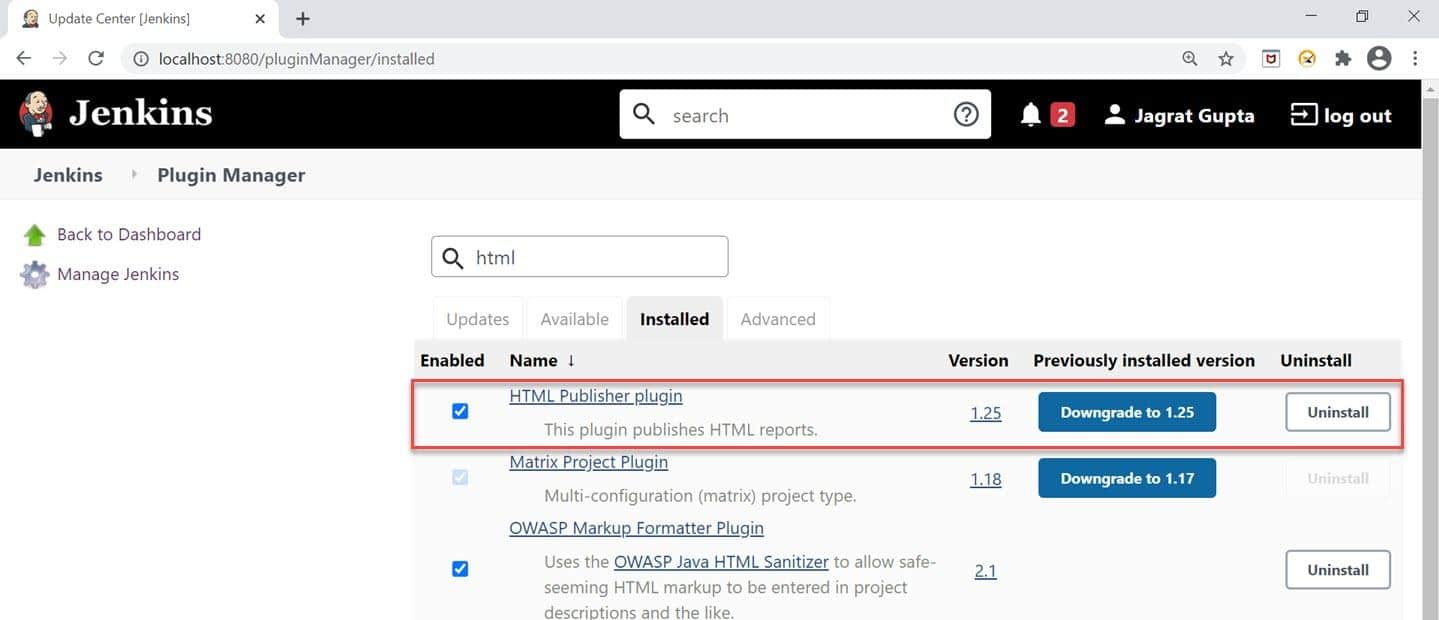Screen dimensions: 1439x620
Task: Uncheck the OWASP Markup Formatter Plugin checkbox
Action: click(460, 569)
